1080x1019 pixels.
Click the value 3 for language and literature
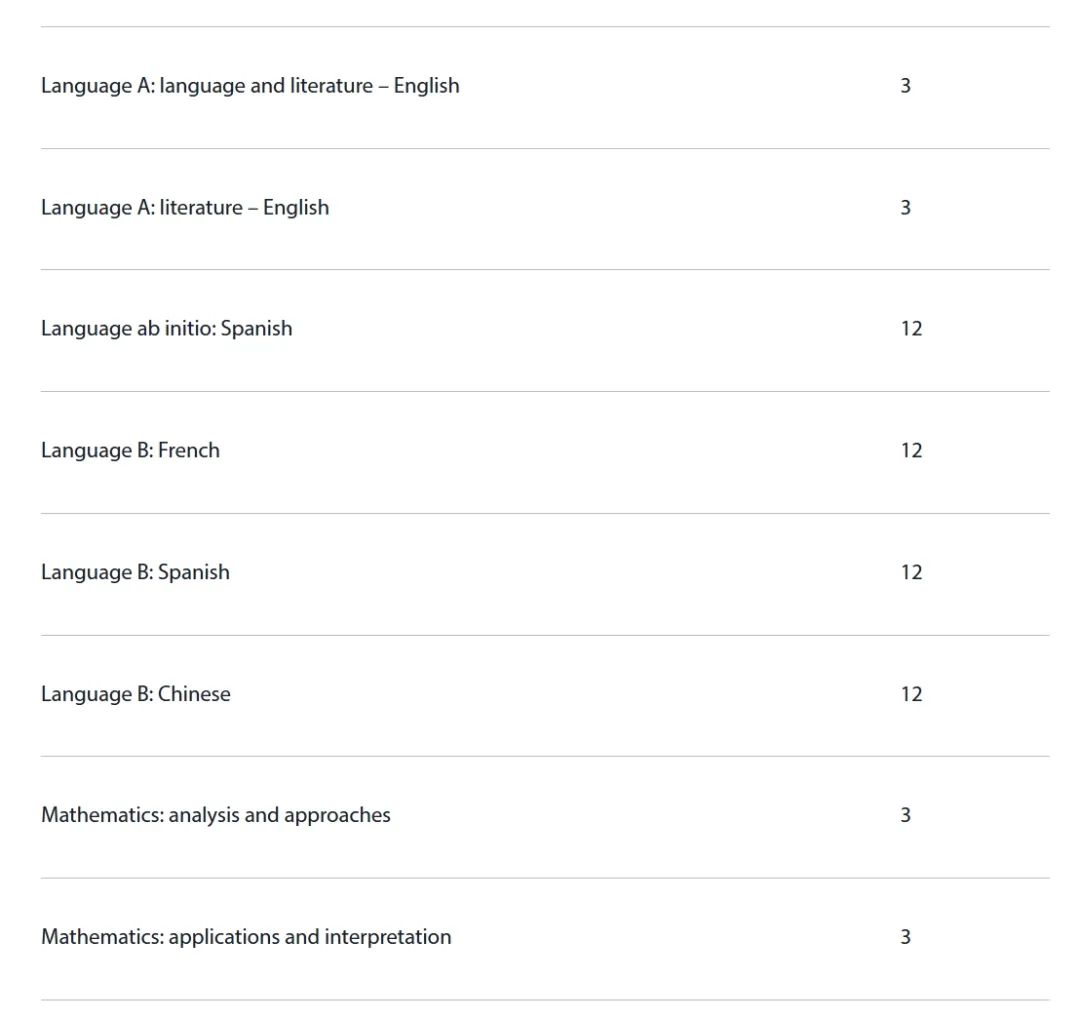[906, 85]
